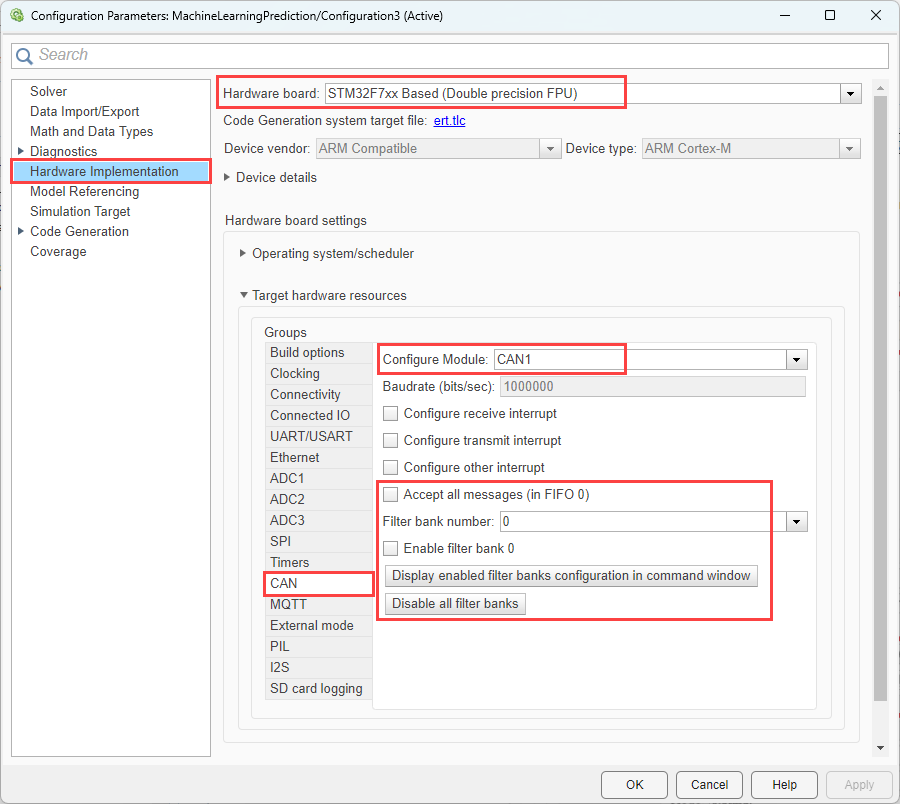Enable Configure receive interrupt
Image resolution: width=900 pixels, height=804 pixels.
[x=390, y=413]
